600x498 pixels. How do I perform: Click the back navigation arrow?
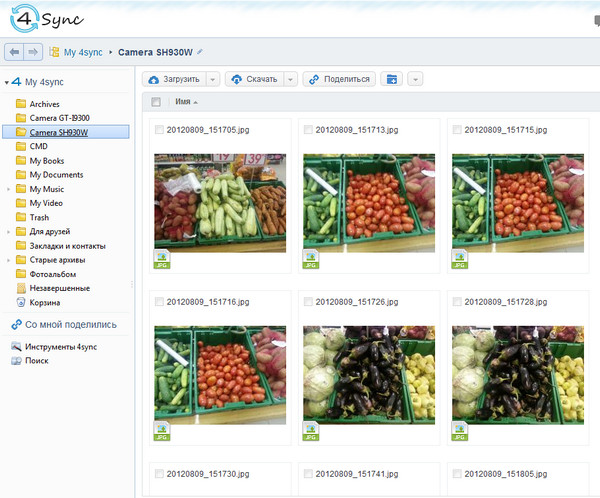click(14, 51)
